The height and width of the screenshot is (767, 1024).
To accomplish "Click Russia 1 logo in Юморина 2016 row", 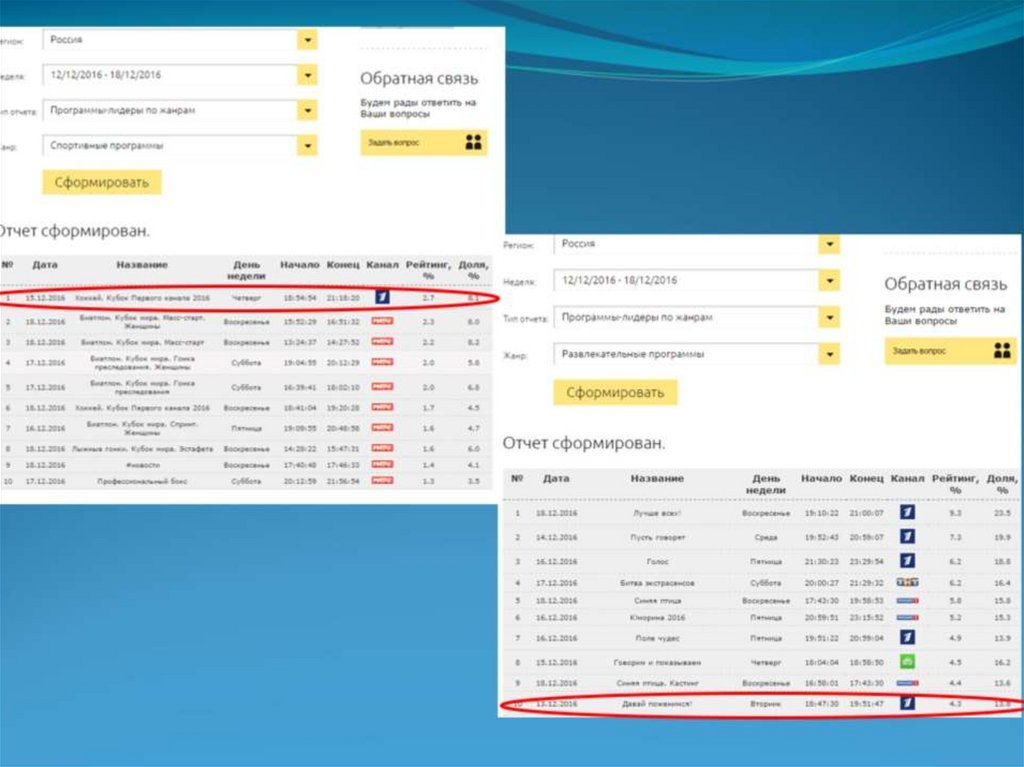I will coord(907,617).
